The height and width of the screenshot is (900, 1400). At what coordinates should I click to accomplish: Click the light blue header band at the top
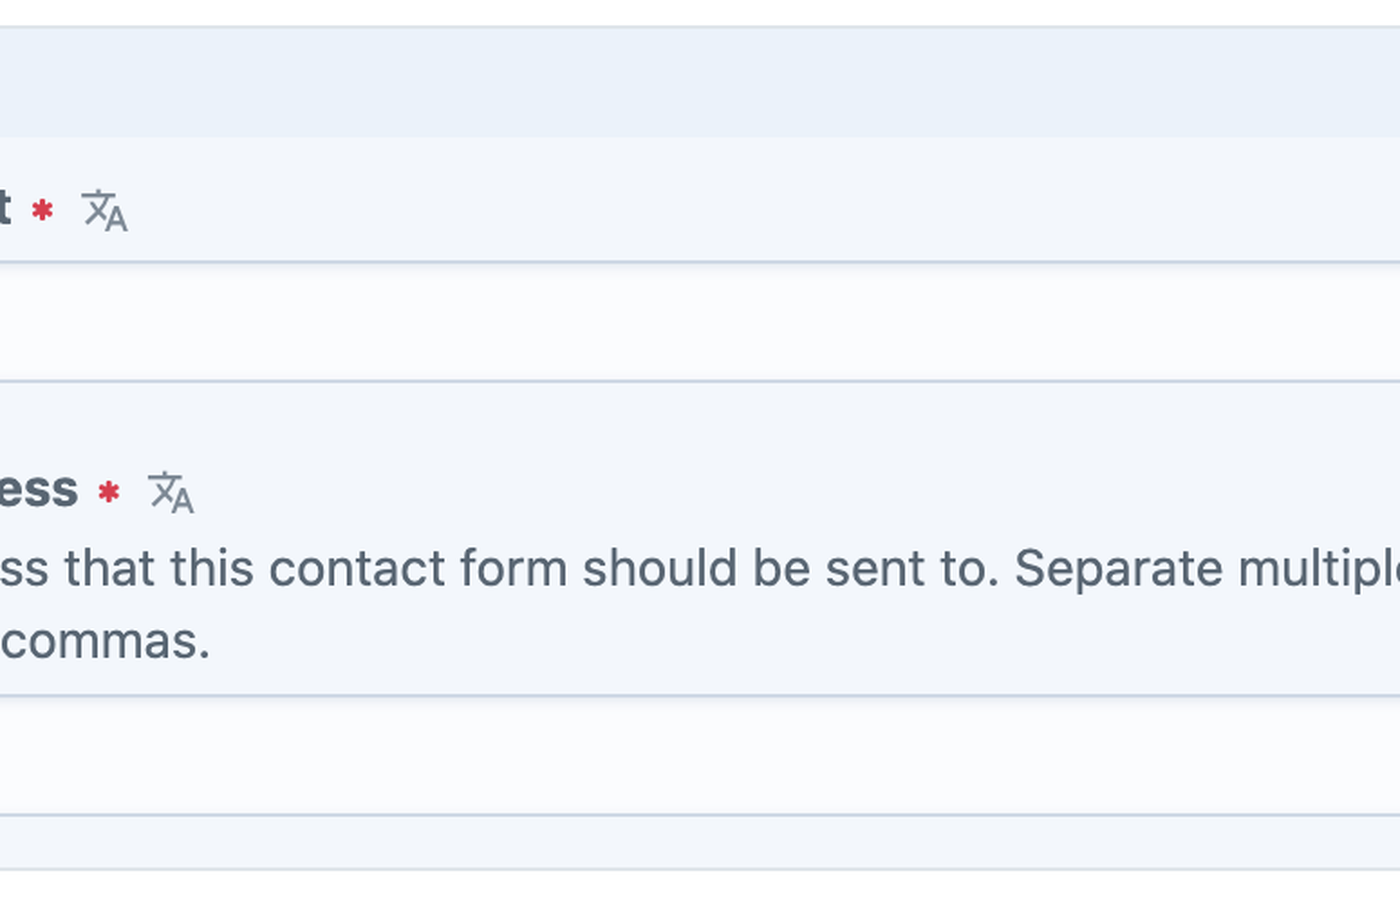700,82
